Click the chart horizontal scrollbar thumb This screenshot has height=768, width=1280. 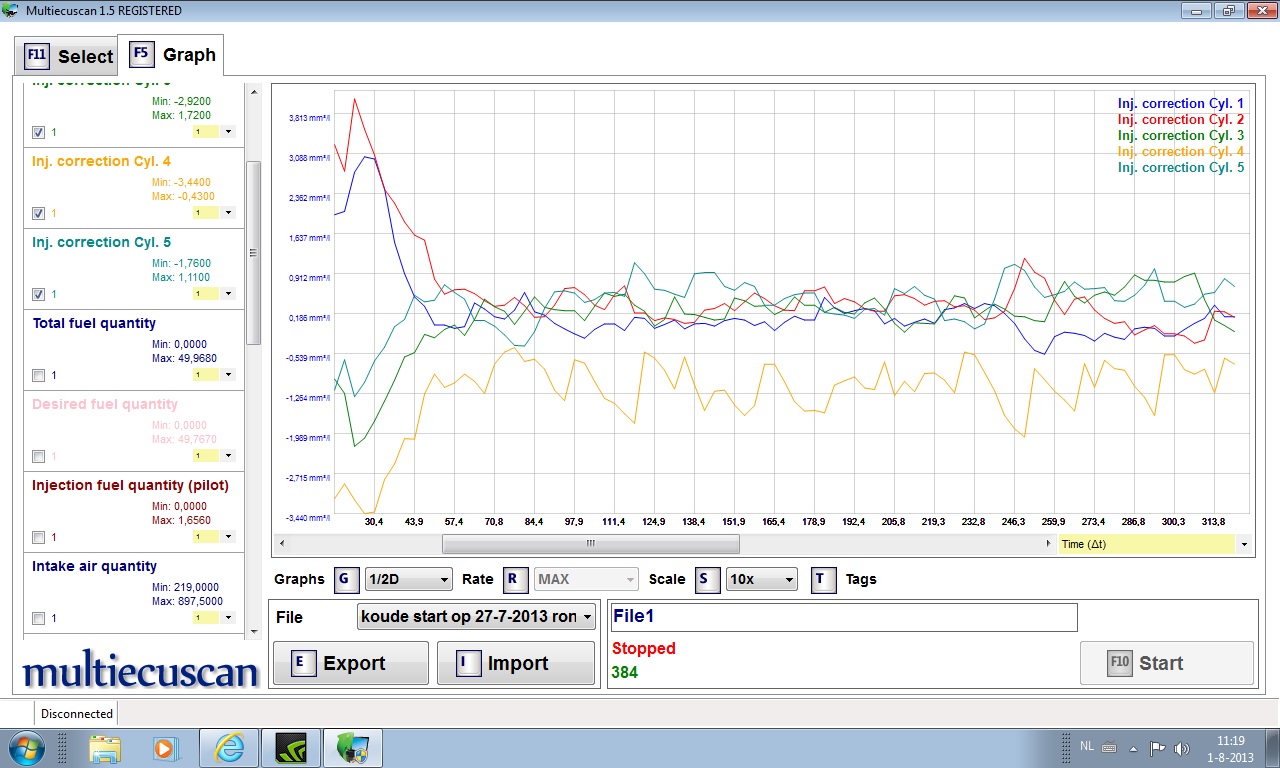coord(591,543)
